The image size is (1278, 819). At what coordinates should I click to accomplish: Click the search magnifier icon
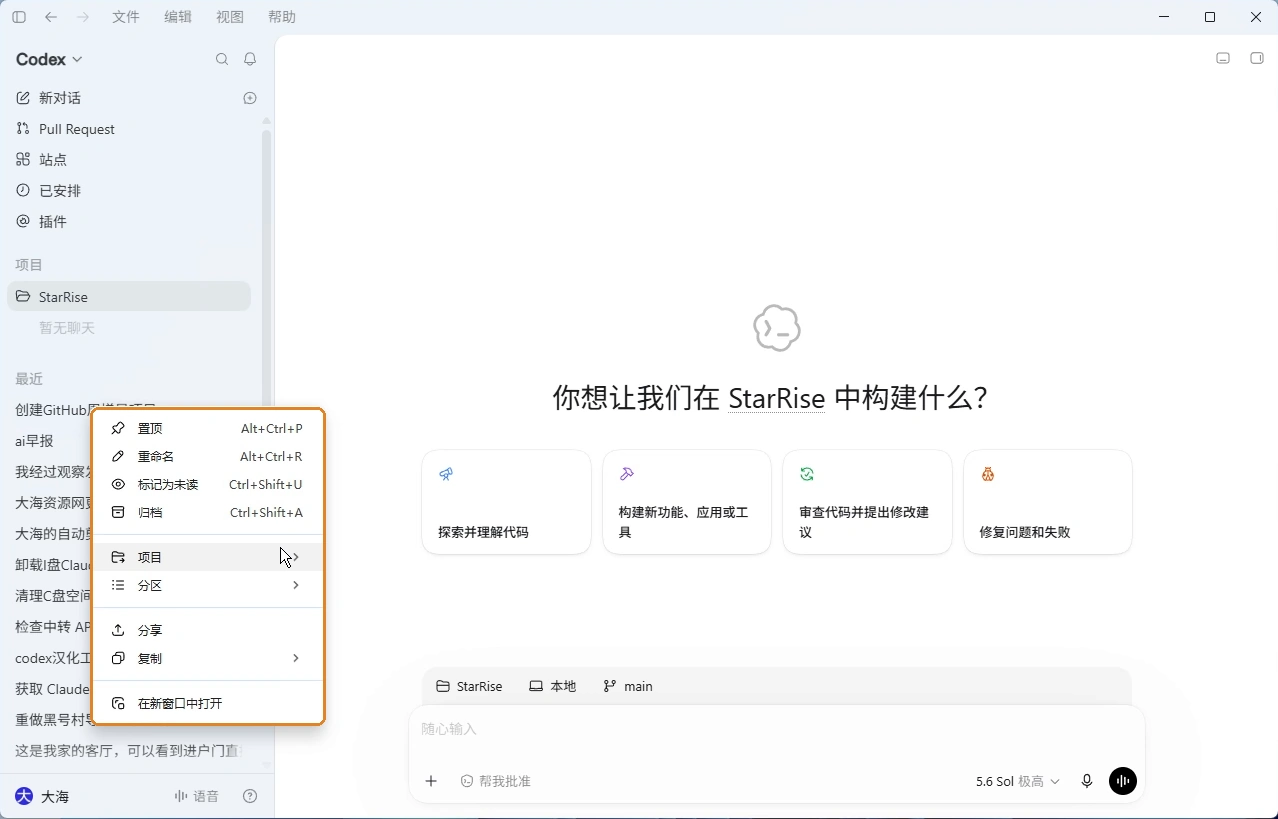click(x=222, y=59)
